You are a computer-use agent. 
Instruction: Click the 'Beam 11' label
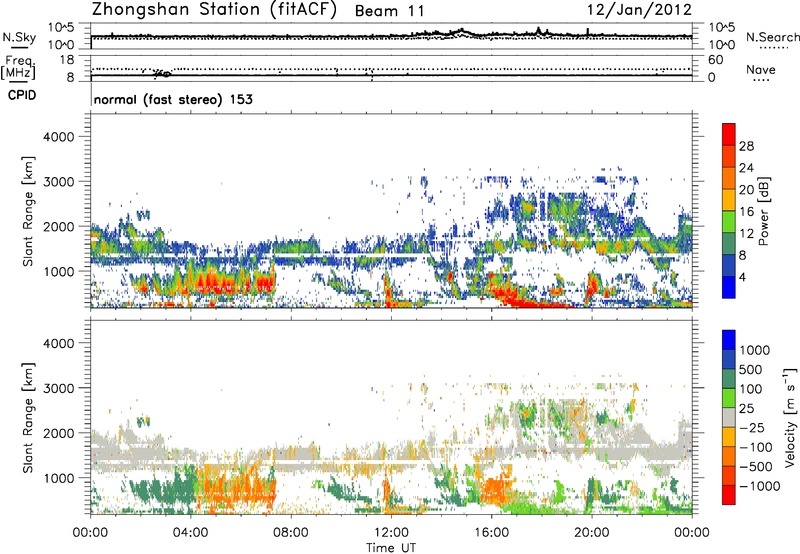pyautogui.click(x=389, y=11)
